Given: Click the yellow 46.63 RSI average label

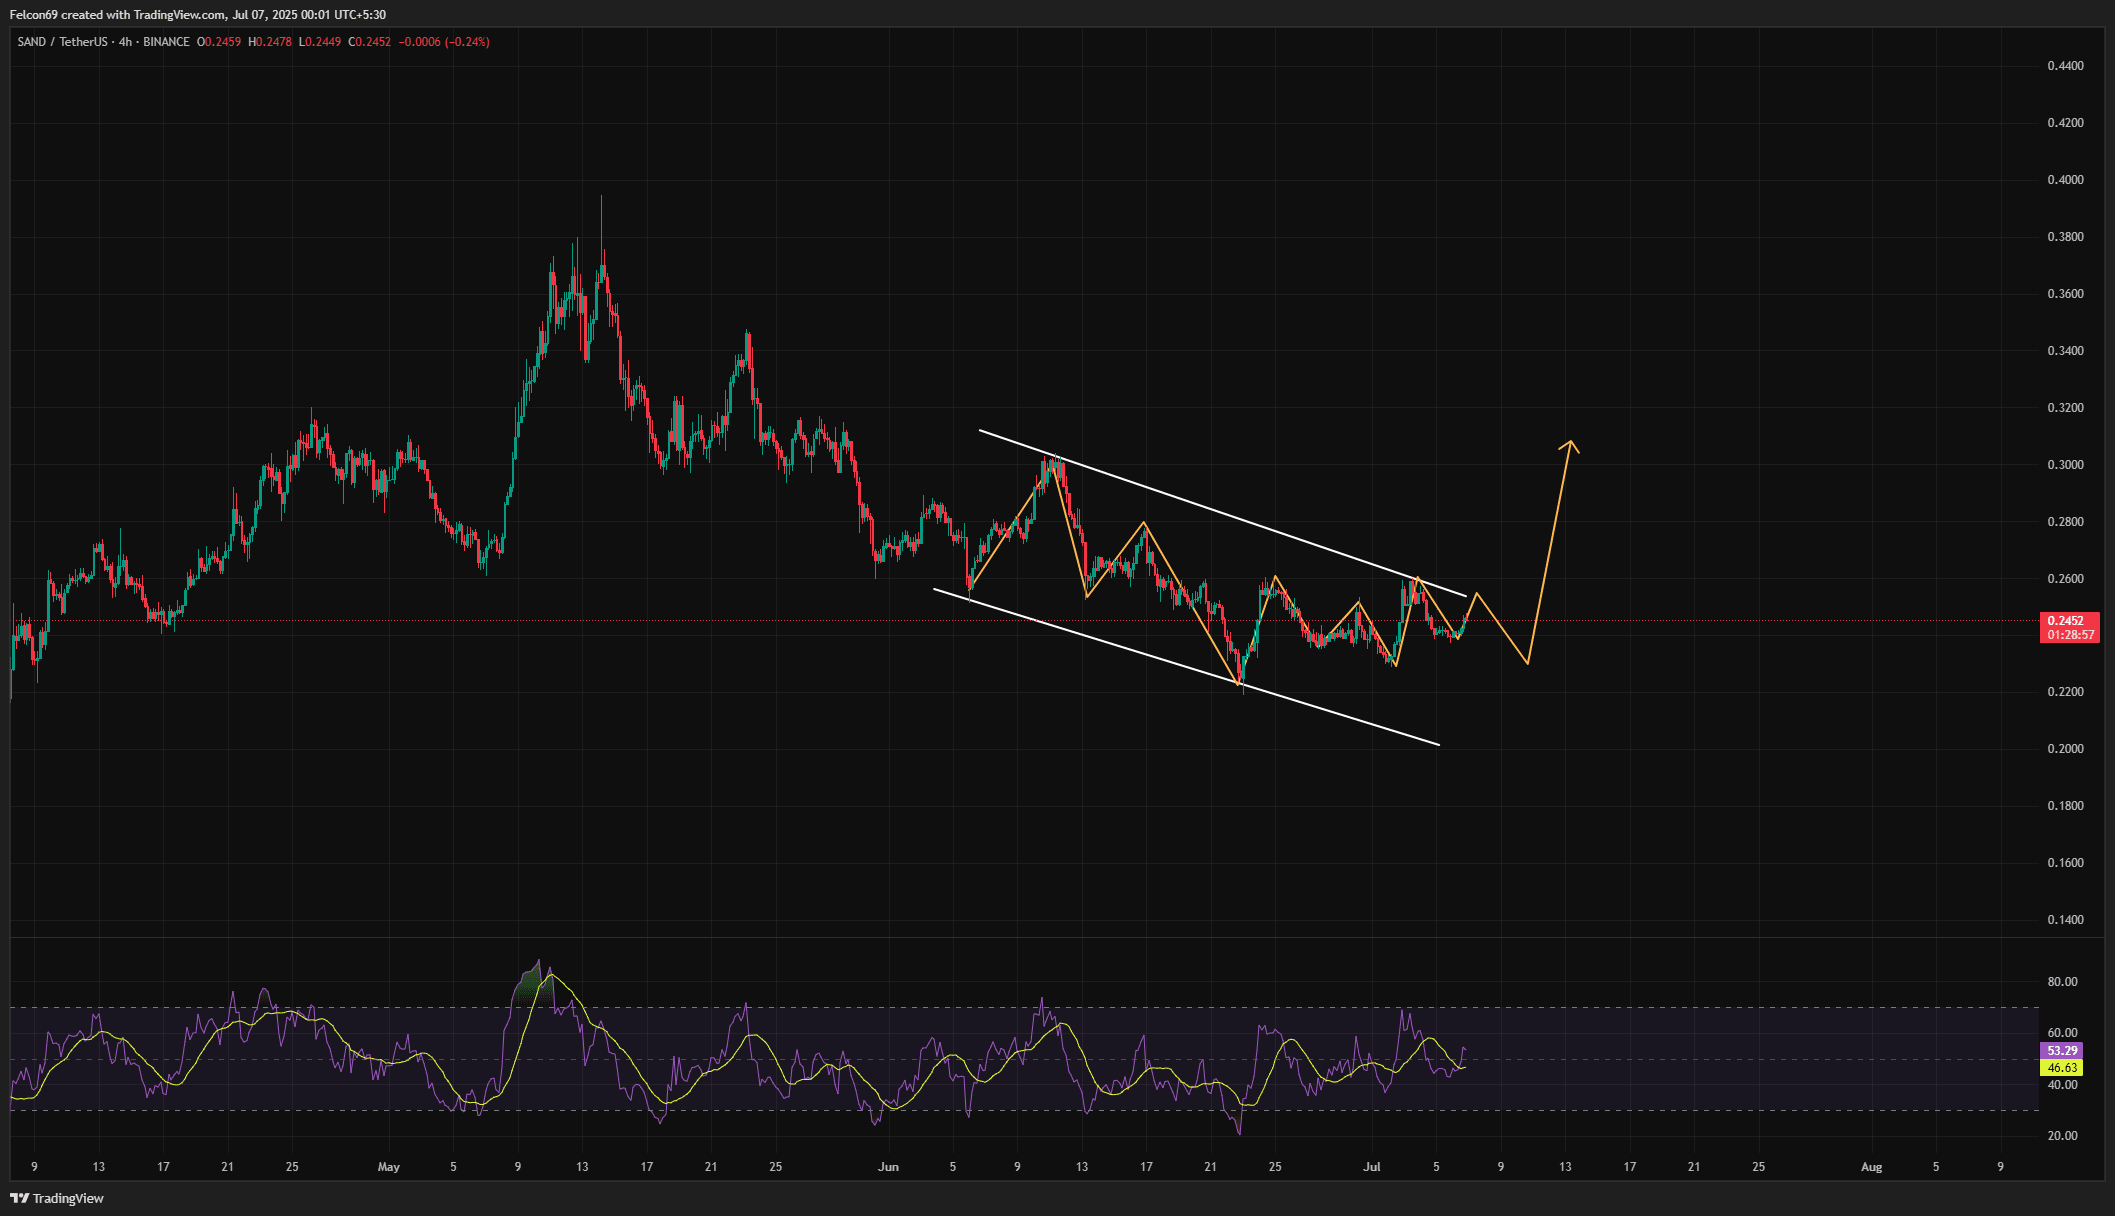Looking at the screenshot, I should click(x=2061, y=1068).
